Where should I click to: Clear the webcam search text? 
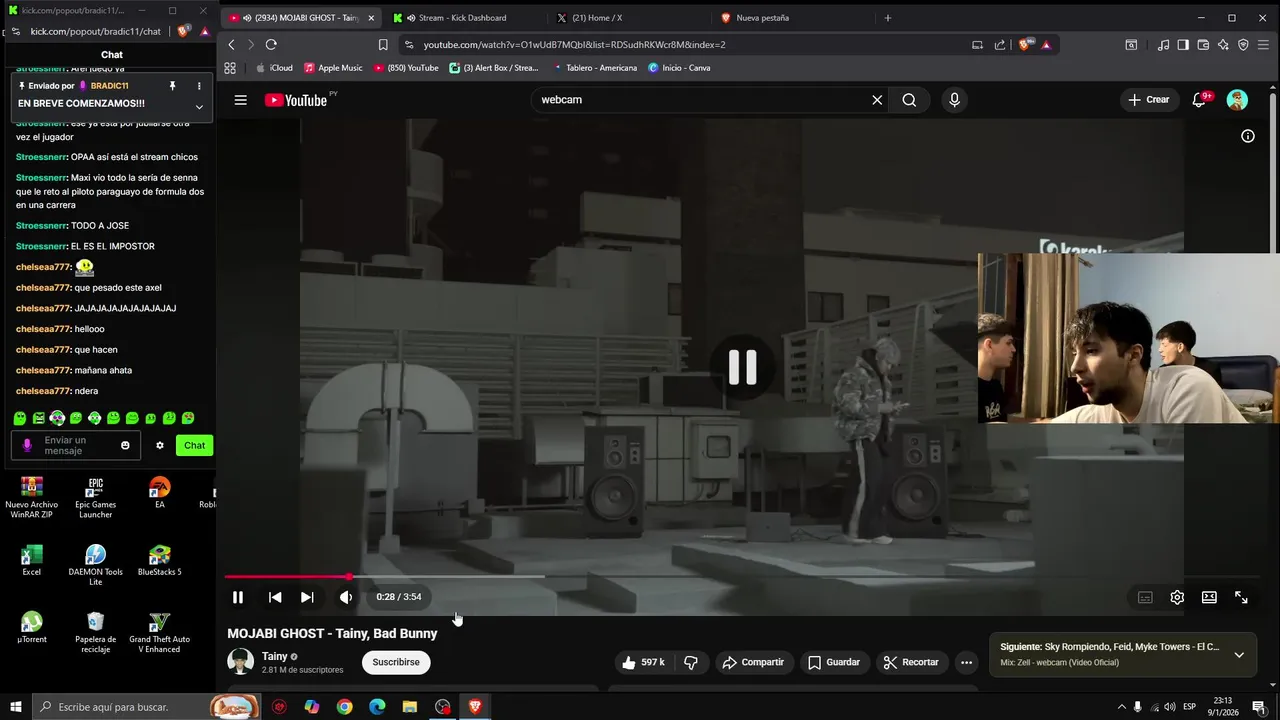point(877,100)
